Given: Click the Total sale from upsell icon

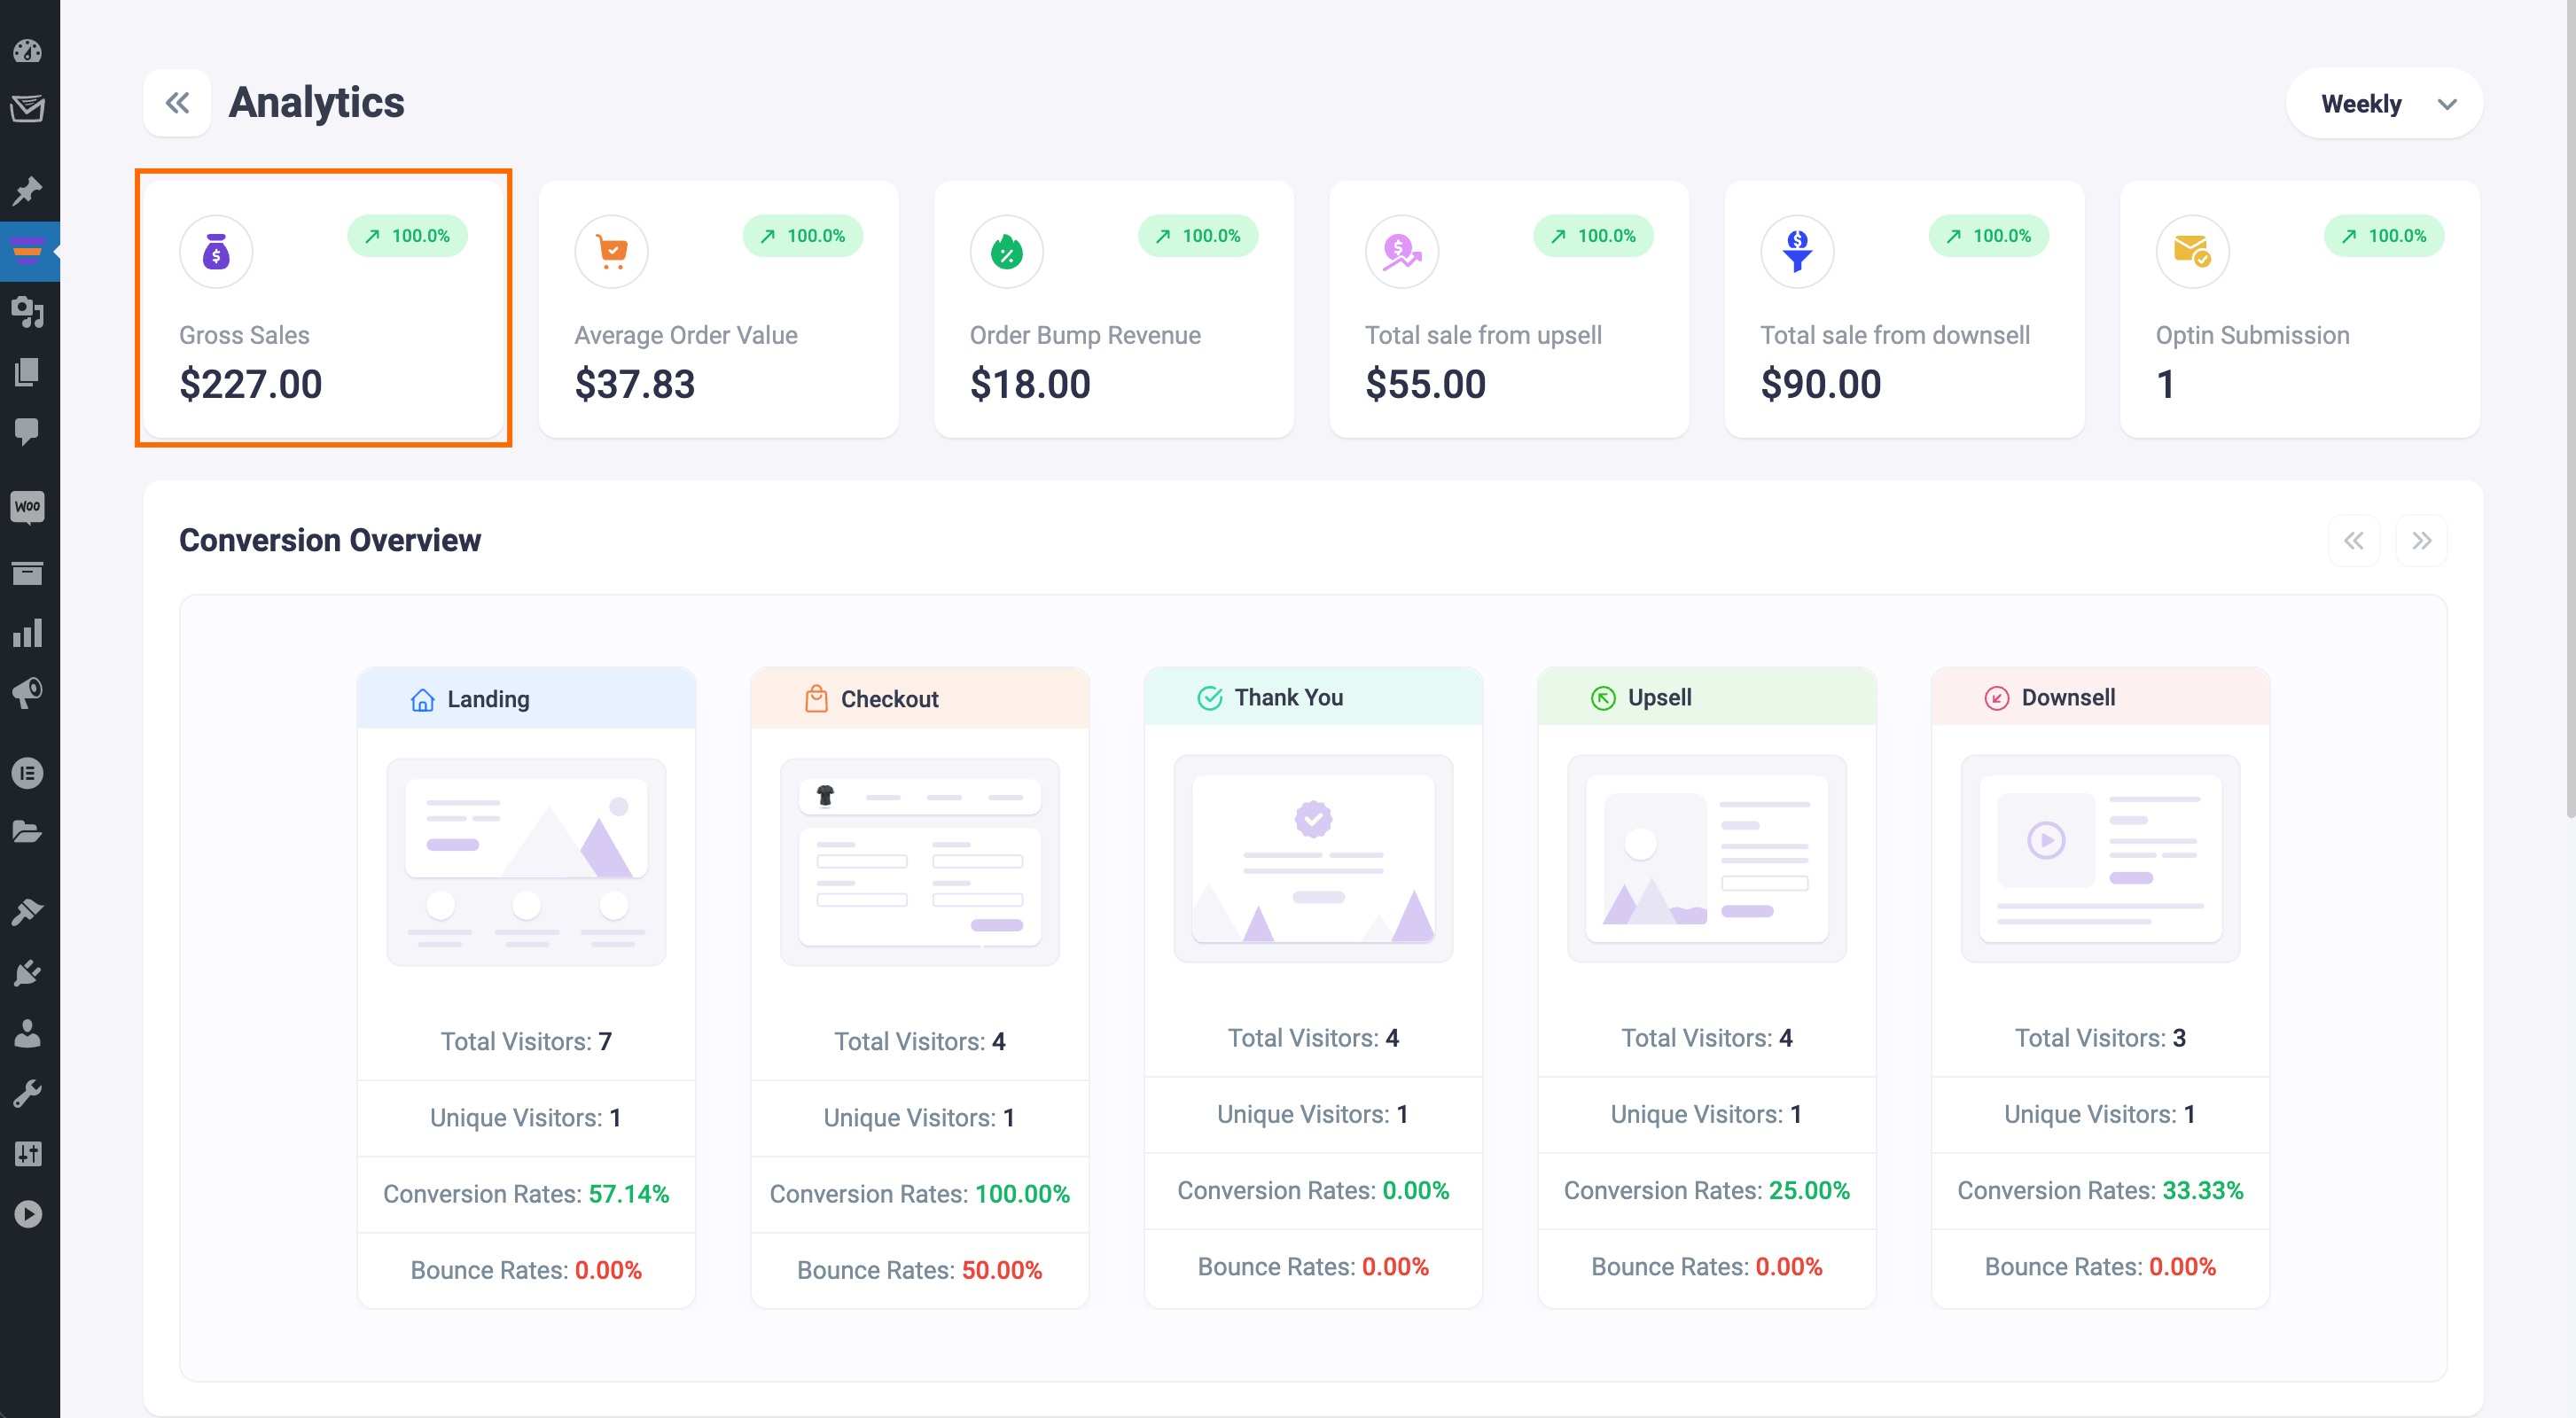Looking at the screenshot, I should tap(1402, 252).
